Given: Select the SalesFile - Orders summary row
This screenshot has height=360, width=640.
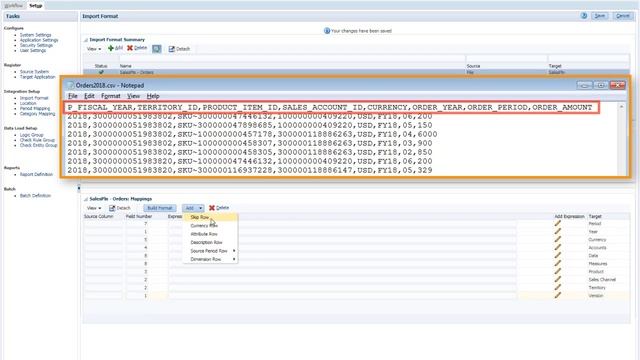Looking at the screenshot, I should coord(356,72).
